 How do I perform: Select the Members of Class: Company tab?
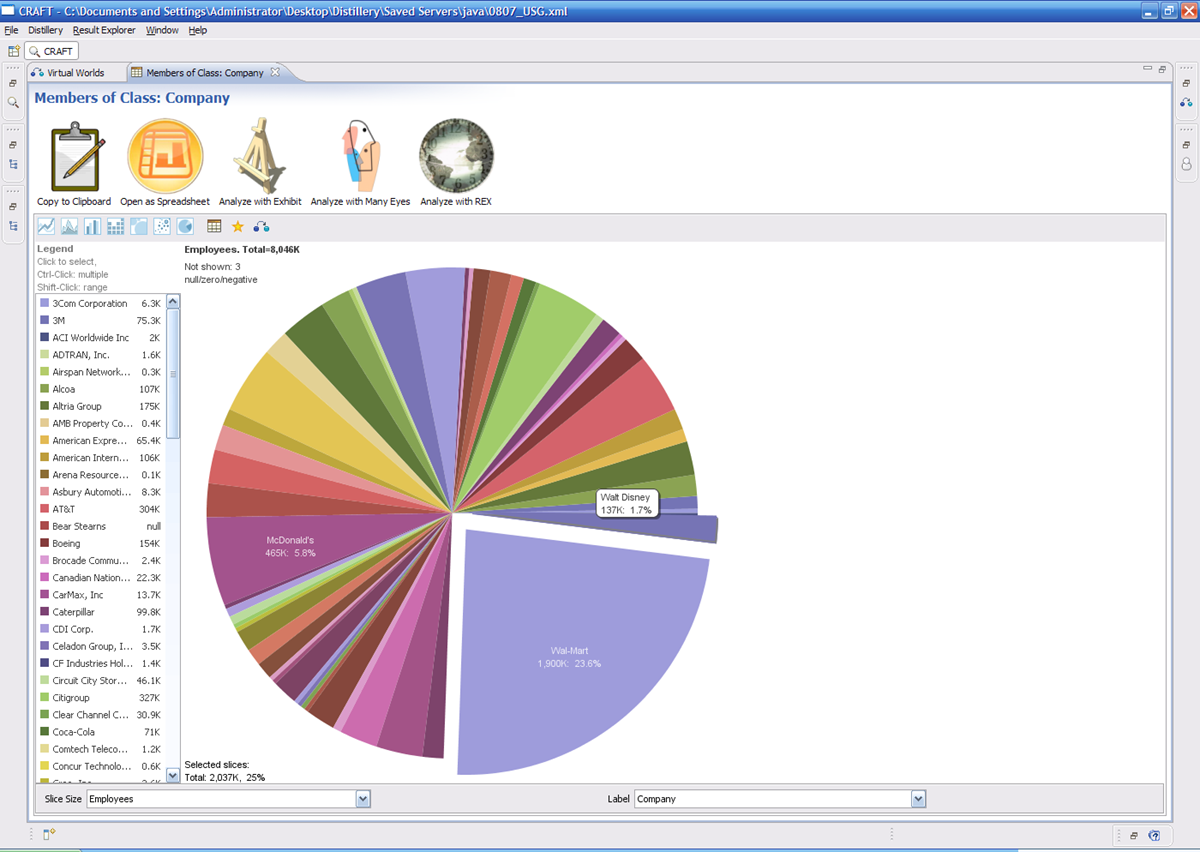pyautogui.click(x=205, y=72)
